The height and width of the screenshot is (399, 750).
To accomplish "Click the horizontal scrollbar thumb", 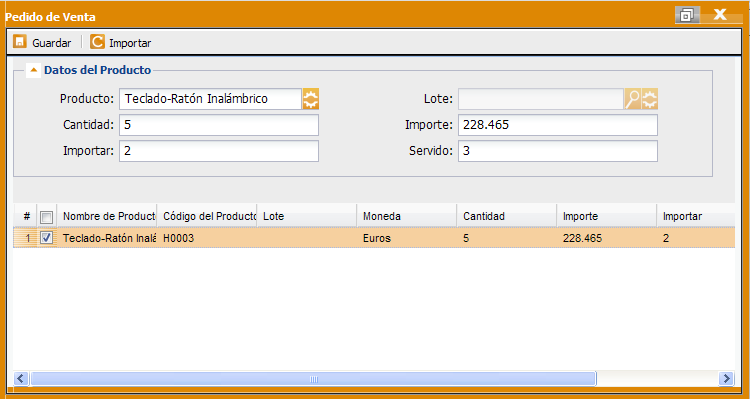I will (313, 378).
